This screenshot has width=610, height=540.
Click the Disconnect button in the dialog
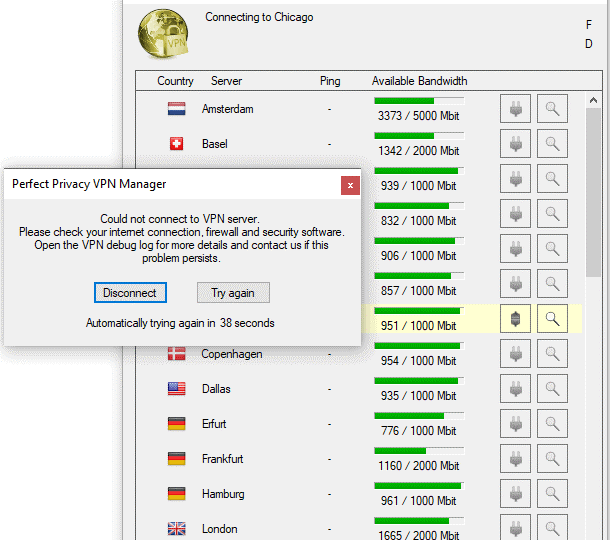(130, 293)
